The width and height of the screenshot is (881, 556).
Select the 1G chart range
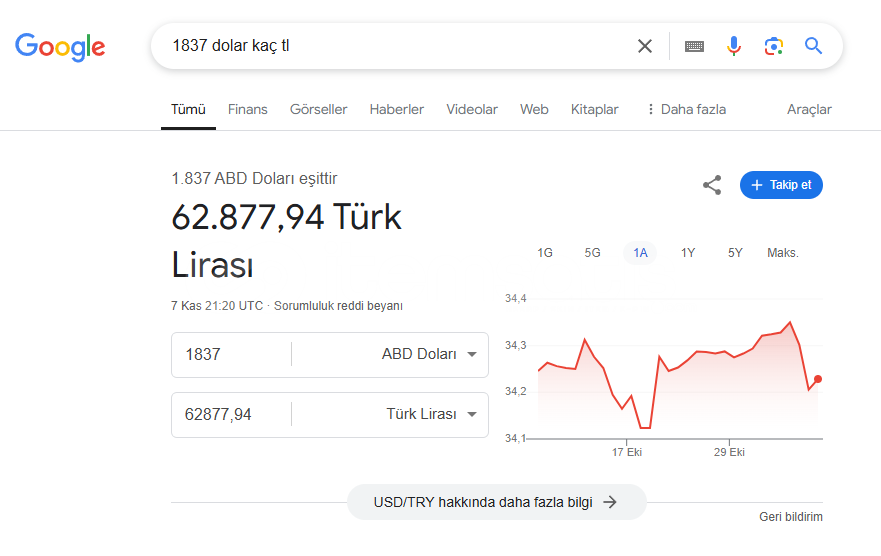pyautogui.click(x=545, y=253)
